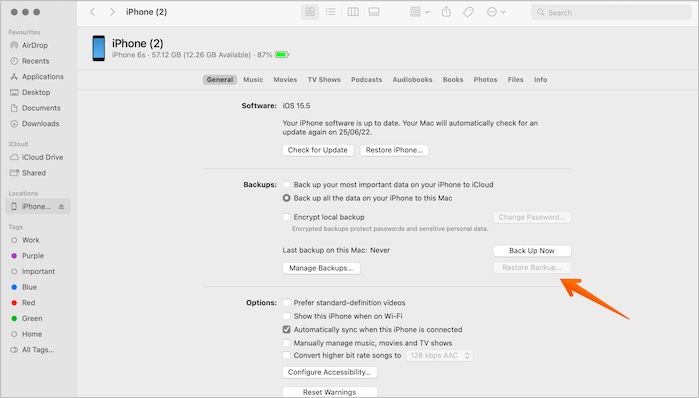Click the Share toolbar icon

tap(446, 12)
